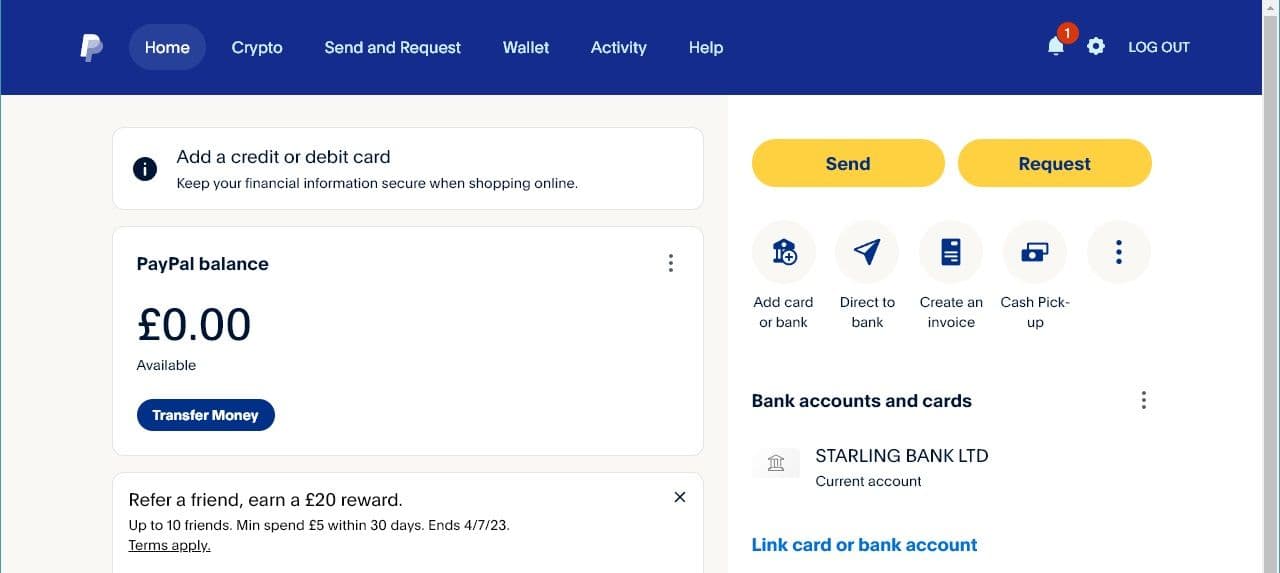Go to the Crypto tab
Image resolution: width=1280 pixels, height=573 pixels.
click(x=257, y=47)
